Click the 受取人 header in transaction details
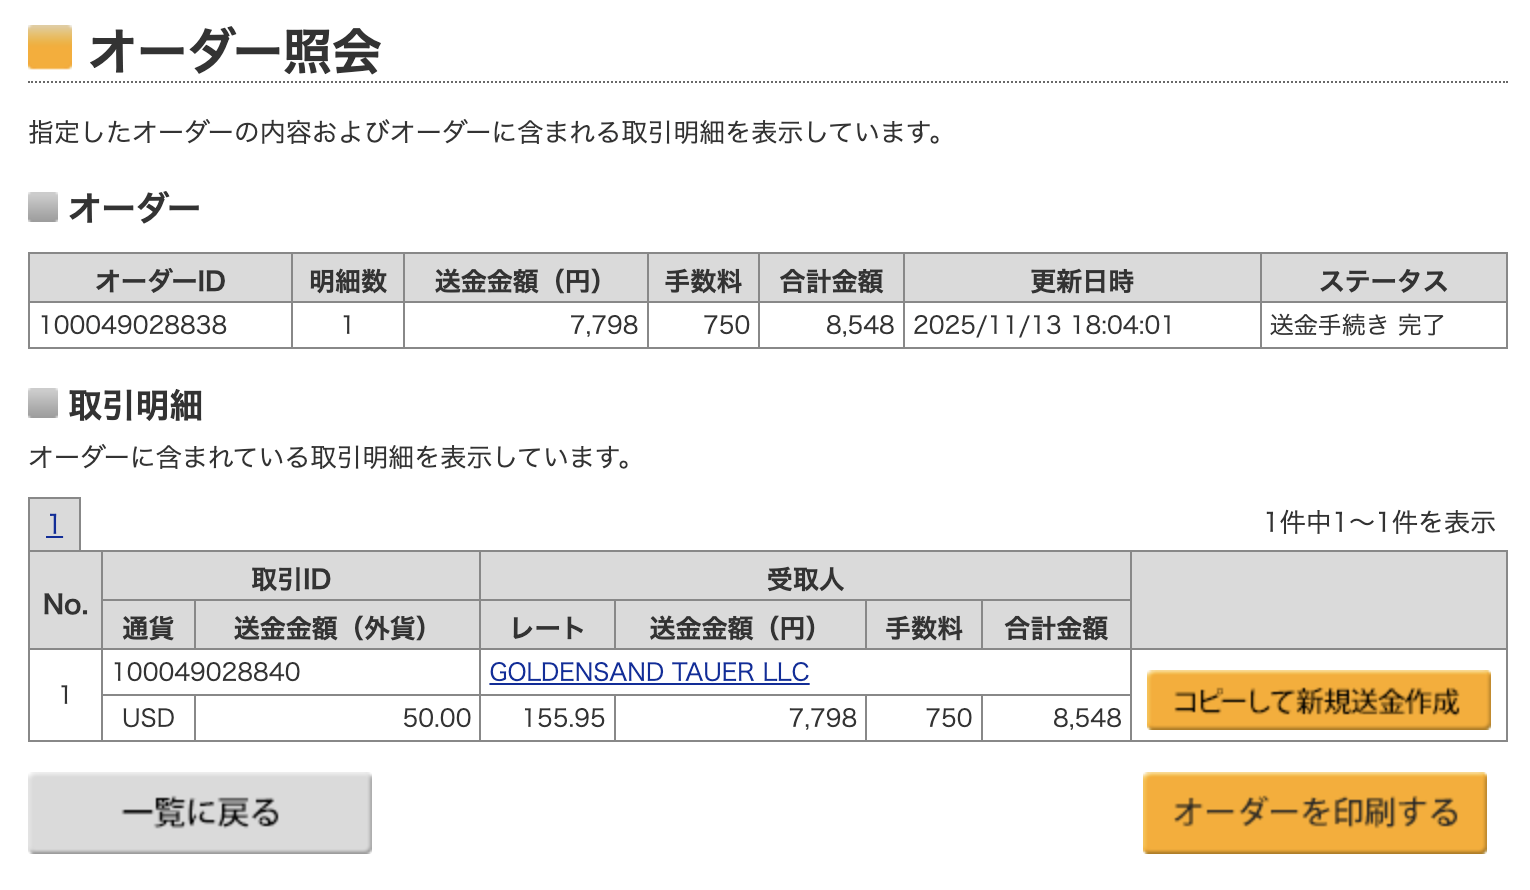Screen dimensions: 1530x890 click(x=802, y=578)
